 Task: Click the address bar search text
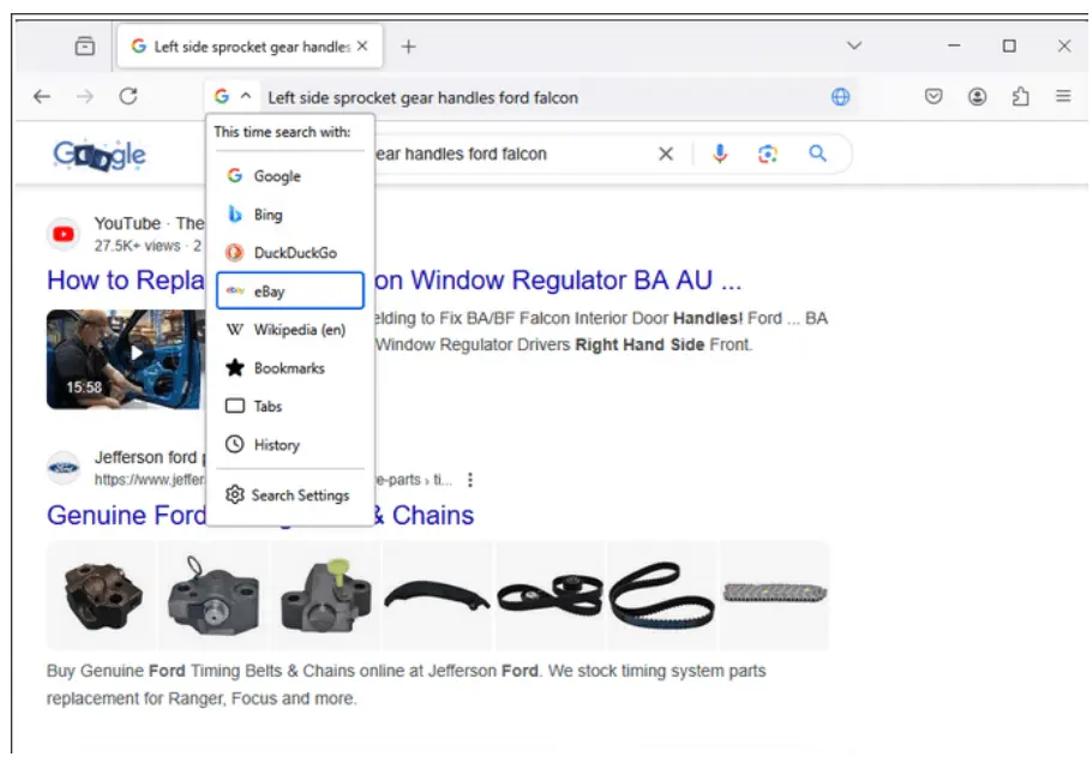(423, 97)
